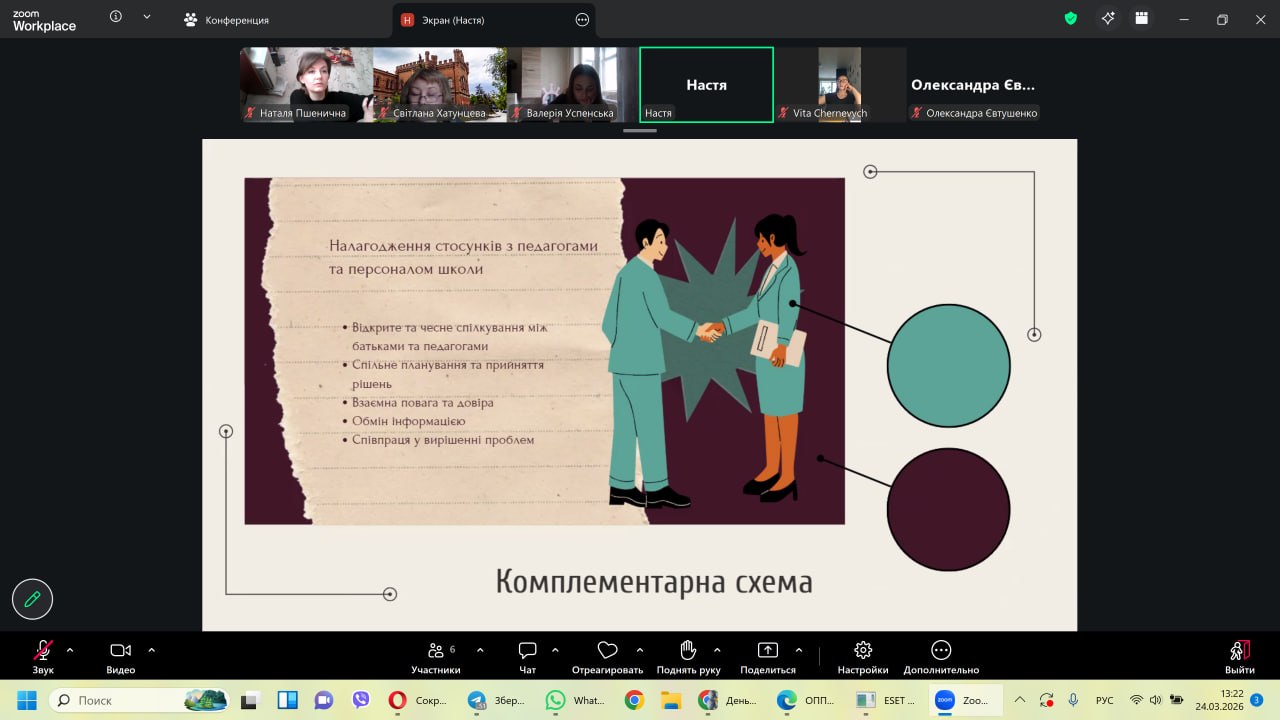Unmute microphone with Звук button
Viewport: 1280px width, 720px height.
pos(43,656)
